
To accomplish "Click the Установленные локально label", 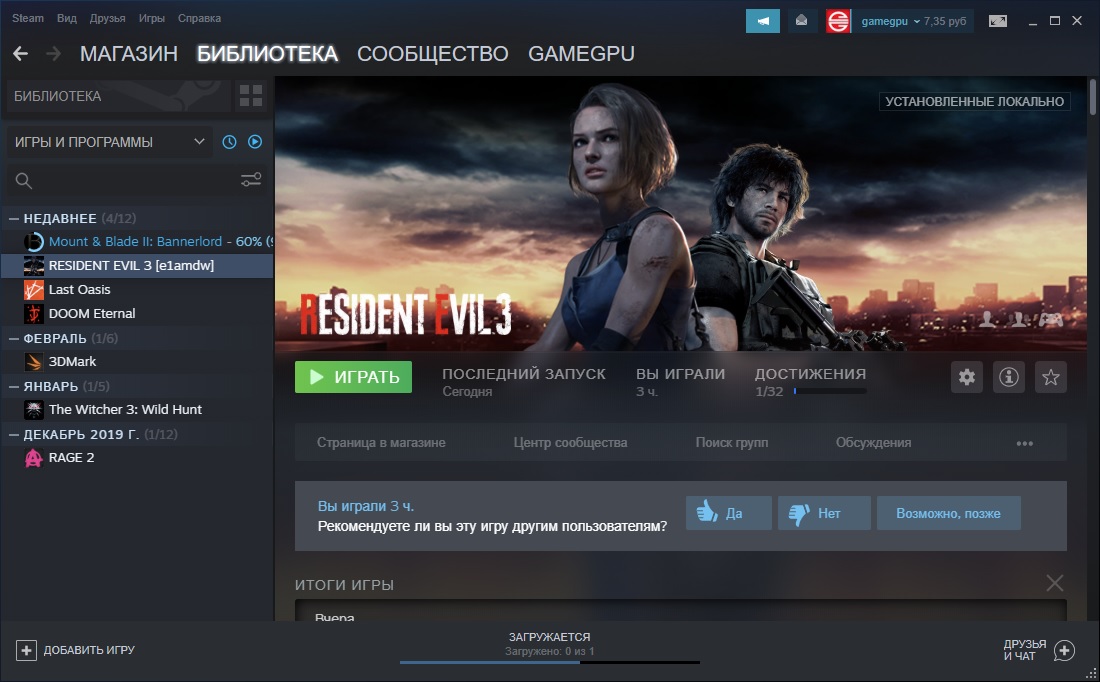I will 974,102.
